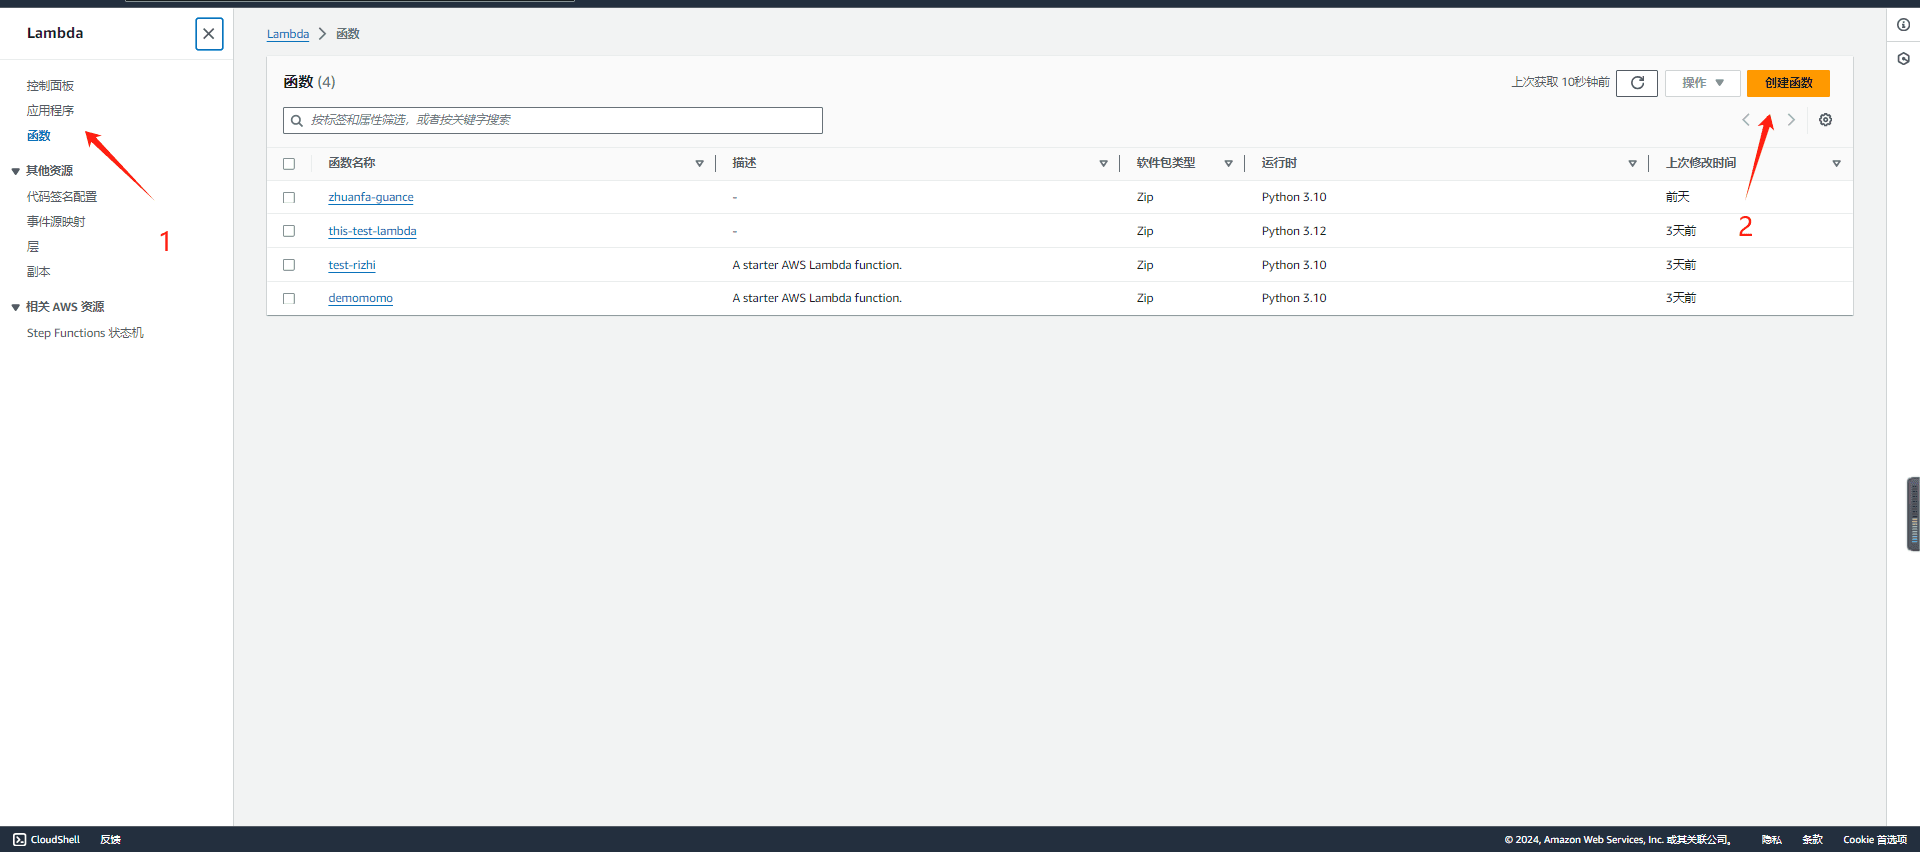Select all functions checkbox in header

pyautogui.click(x=289, y=164)
